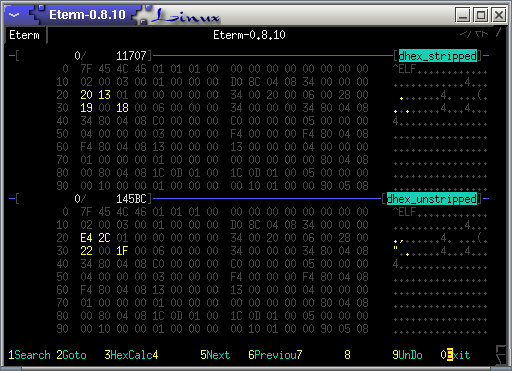Select highlighted byte 19 in stripped pane
This screenshot has width=512, height=371.
coord(86,108)
